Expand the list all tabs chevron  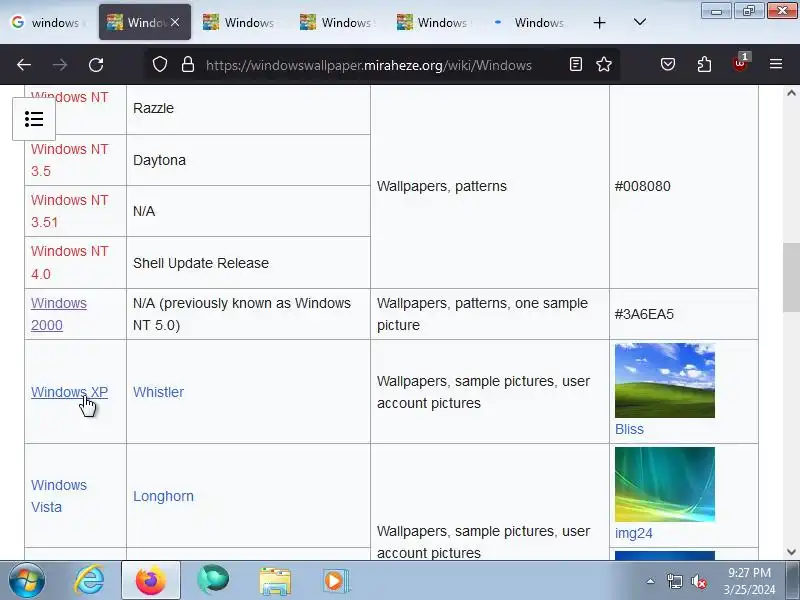(x=639, y=22)
